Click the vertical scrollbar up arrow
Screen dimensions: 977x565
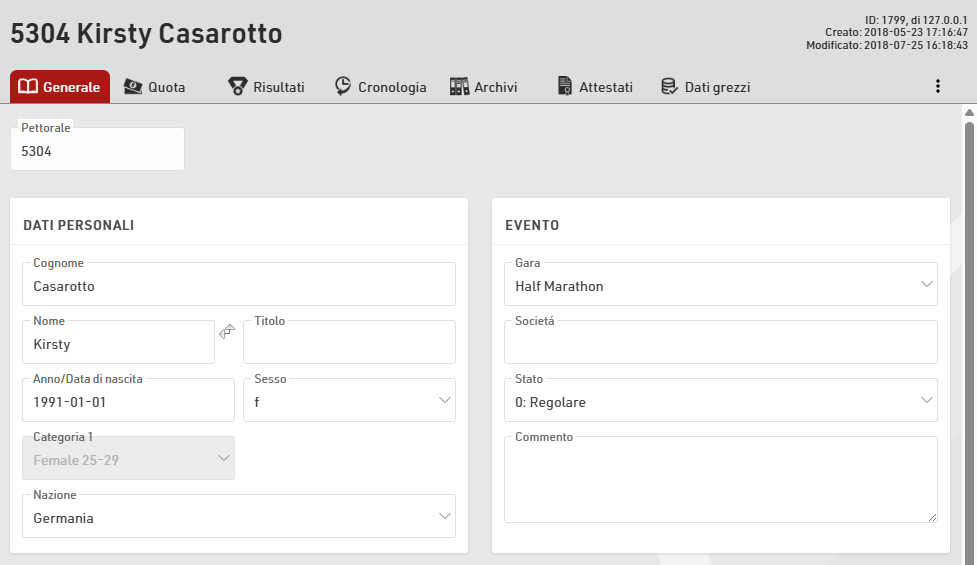pyautogui.click(x=969, y=113)
